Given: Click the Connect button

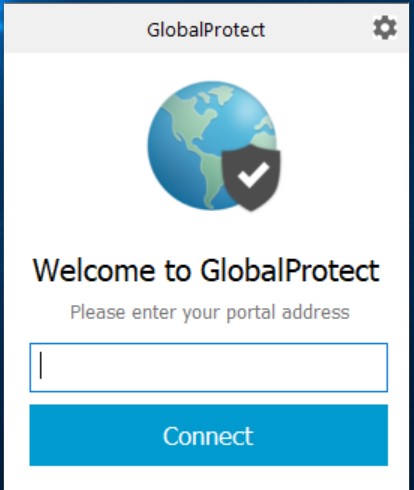Looking at the screenshot, I should point(209,435).
